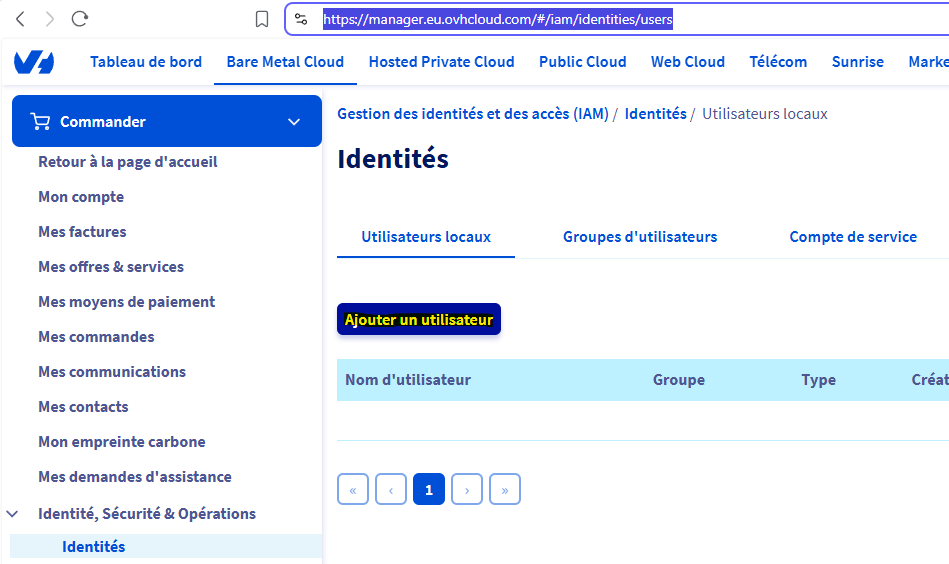Click Identités breadcrumb link
Screen dimensions: 949x564
pos(655,114)
